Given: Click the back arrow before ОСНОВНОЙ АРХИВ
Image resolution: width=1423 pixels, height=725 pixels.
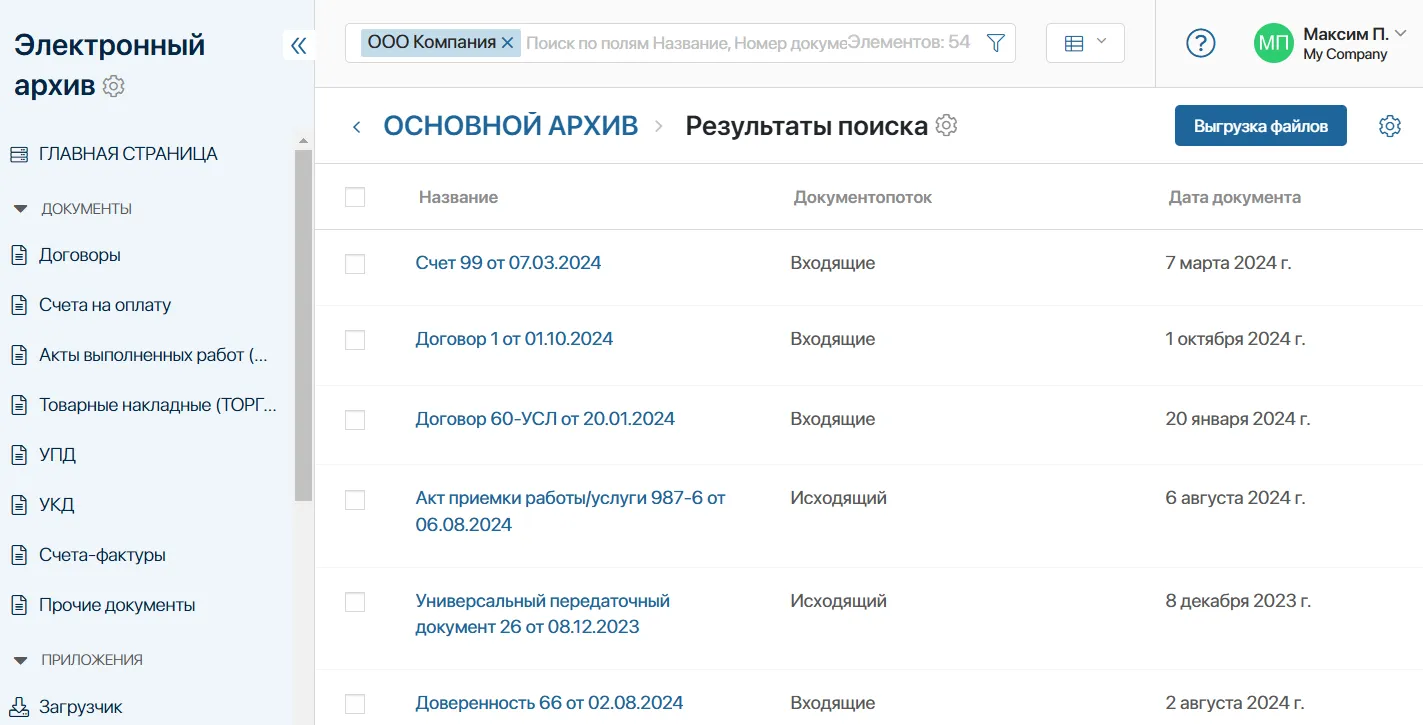Looking at the screenshot, I should click(x=356, y=125).
